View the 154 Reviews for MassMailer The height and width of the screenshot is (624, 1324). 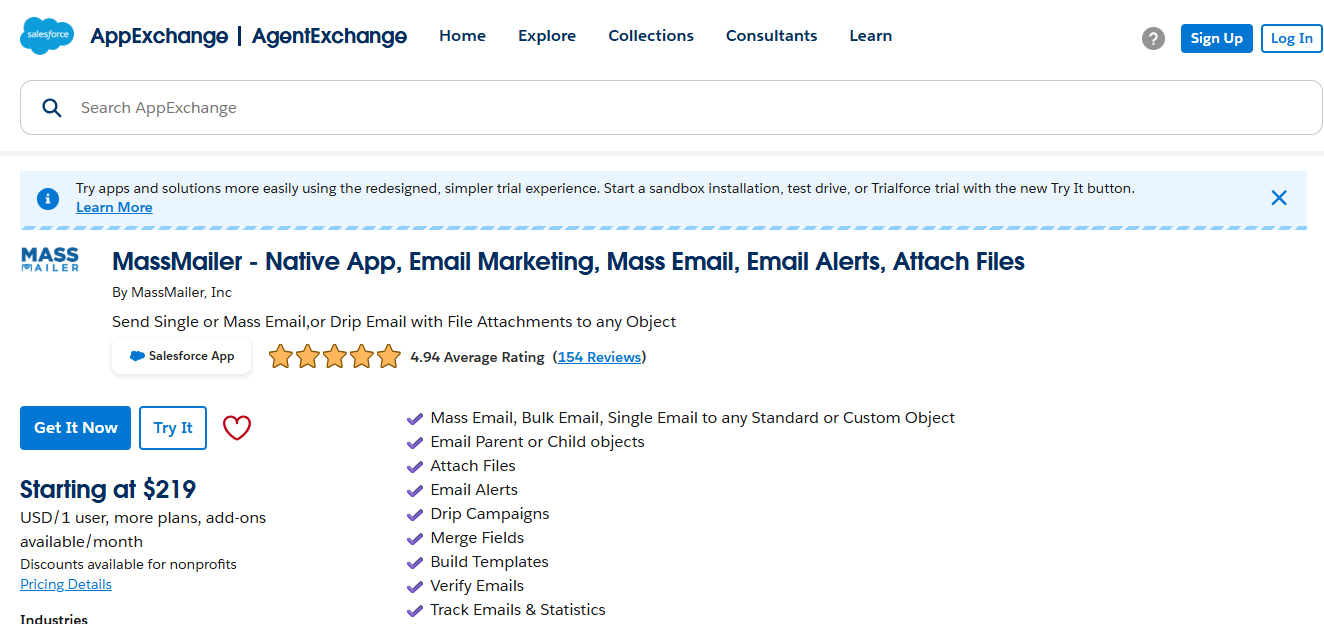[598, 356]
